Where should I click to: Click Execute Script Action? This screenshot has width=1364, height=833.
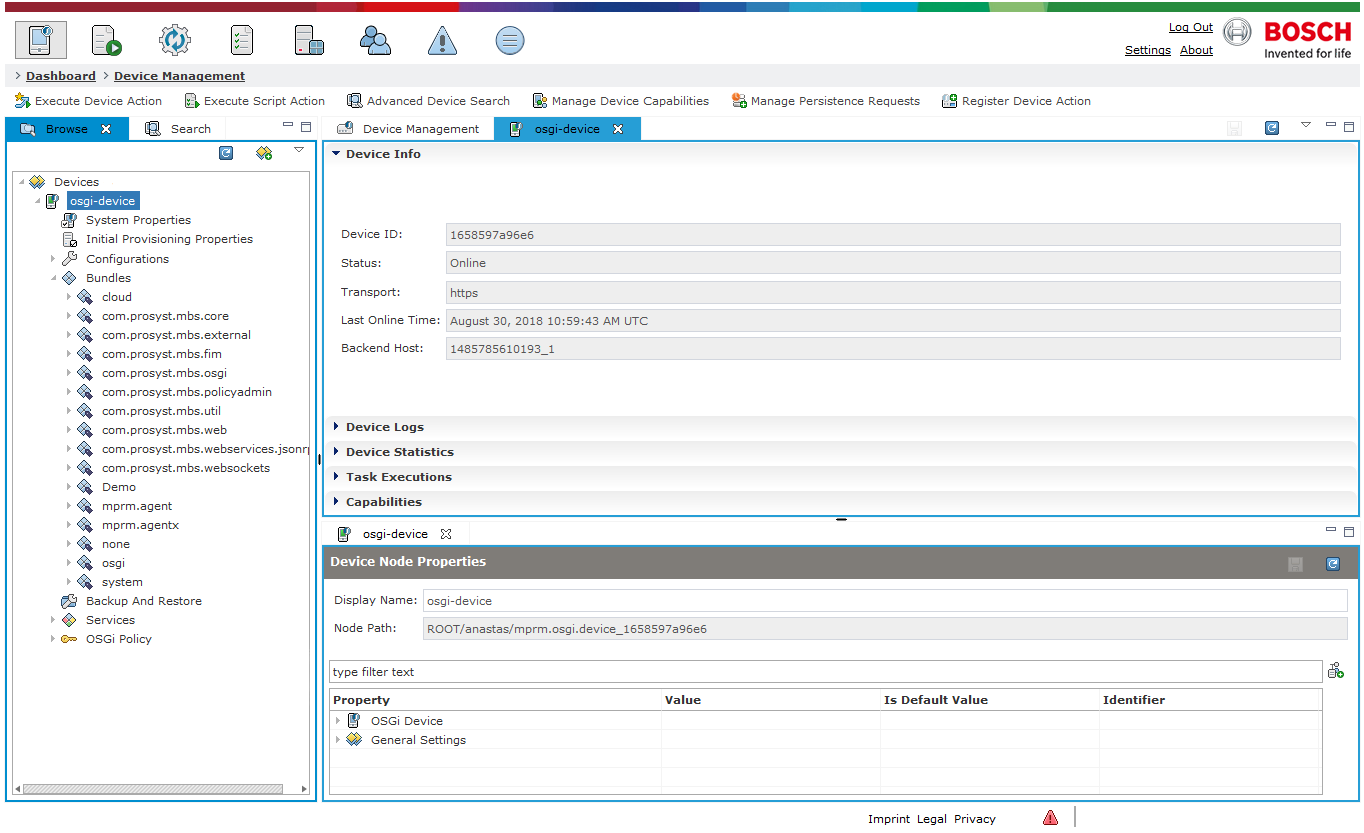coord(255,101)
